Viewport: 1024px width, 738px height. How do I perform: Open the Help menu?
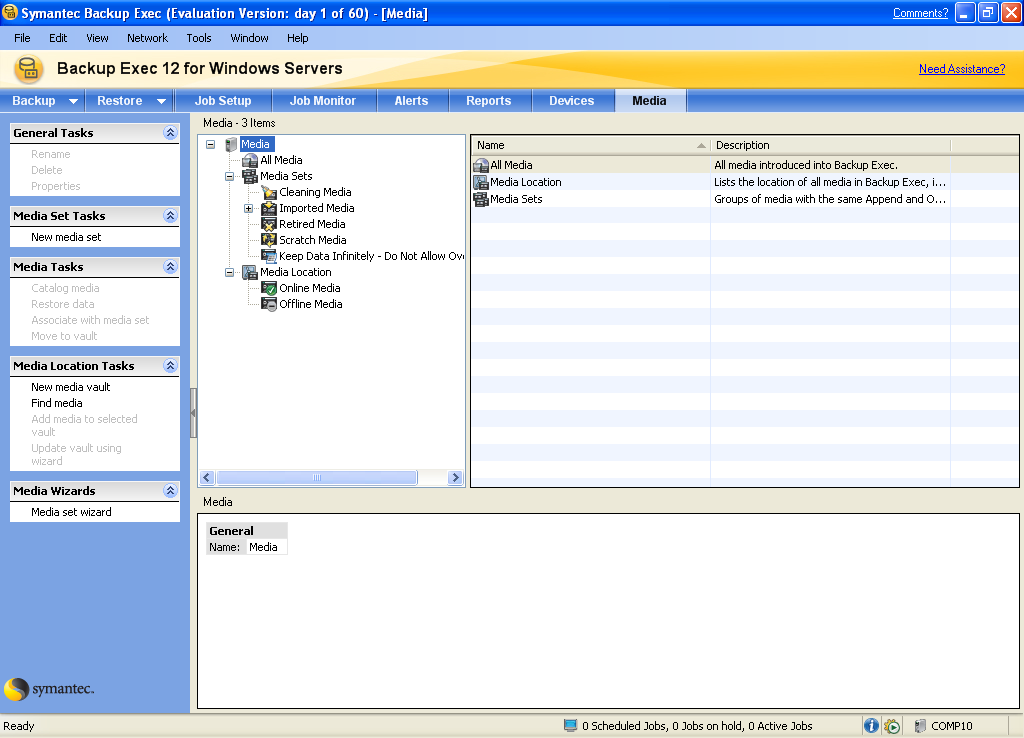pyautogui.click(x=298, y=38)
